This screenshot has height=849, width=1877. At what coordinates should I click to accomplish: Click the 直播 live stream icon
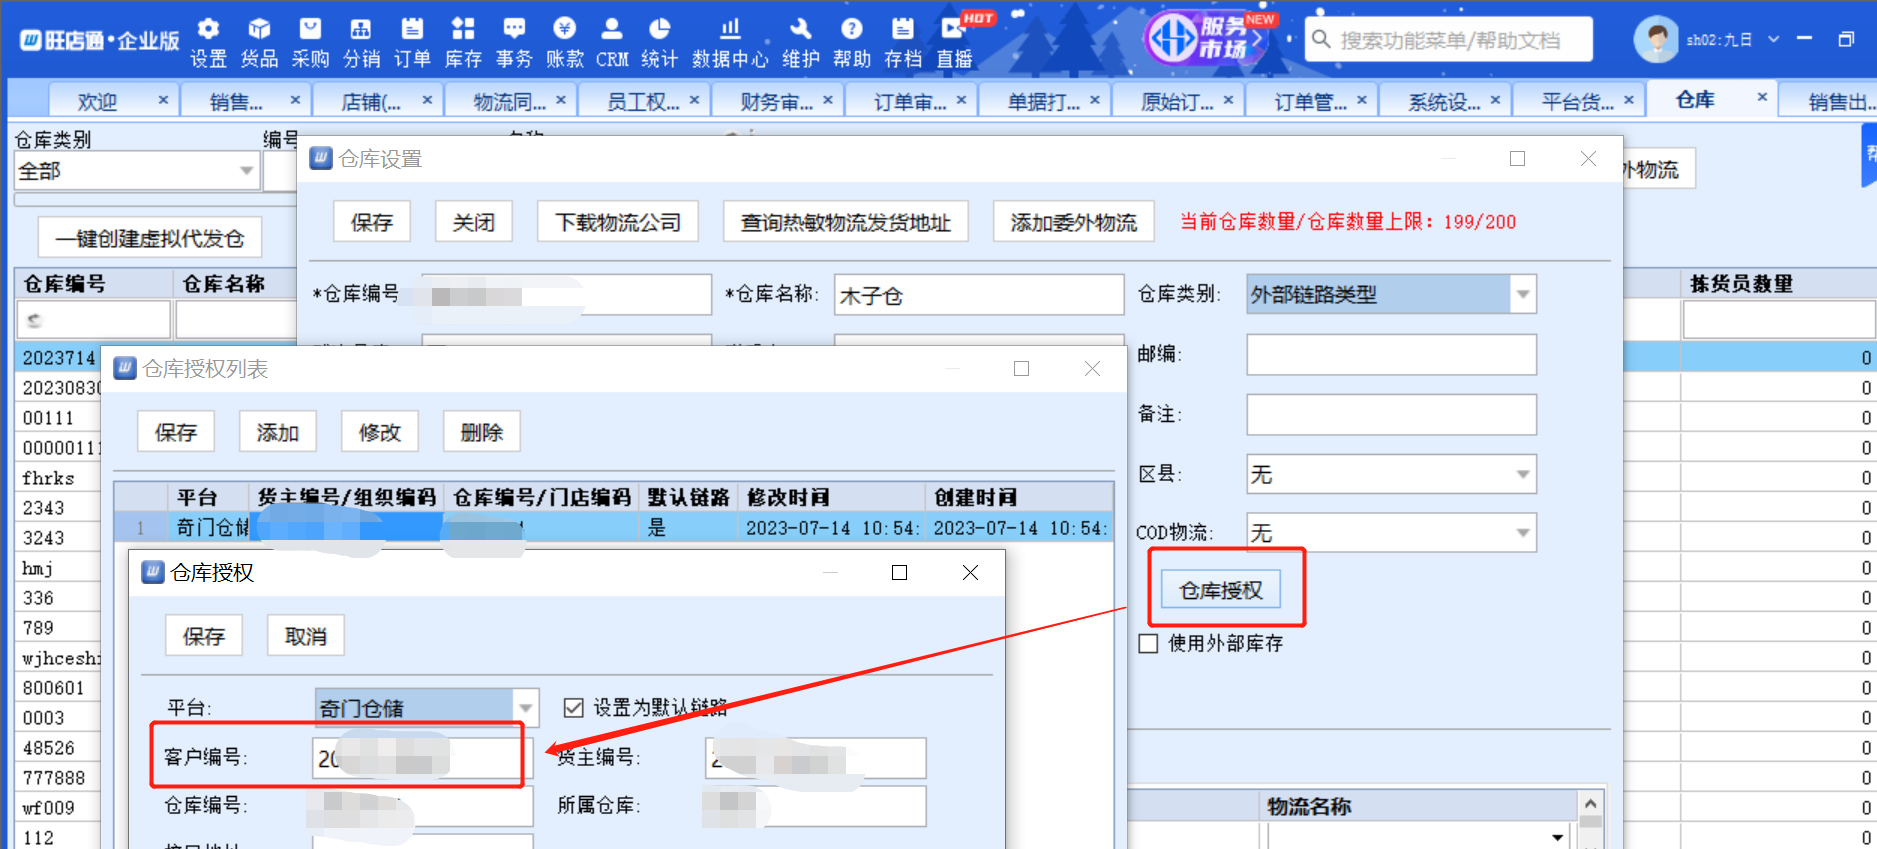pos(954,42)
